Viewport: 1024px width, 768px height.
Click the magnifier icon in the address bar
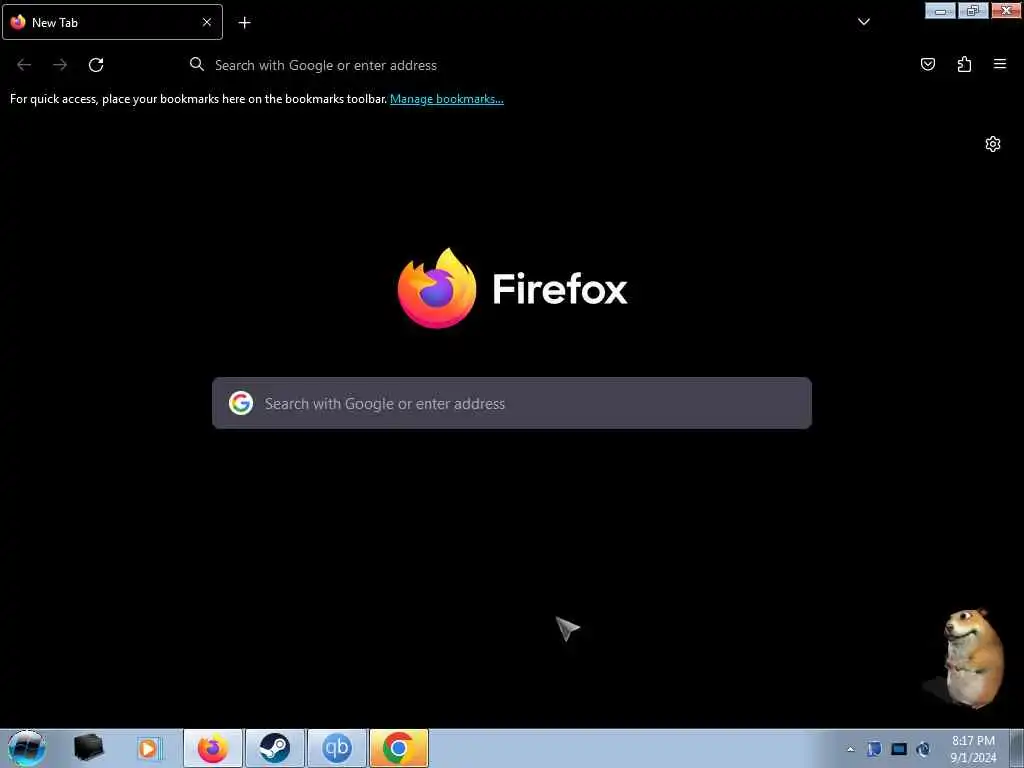pos(197,64)
